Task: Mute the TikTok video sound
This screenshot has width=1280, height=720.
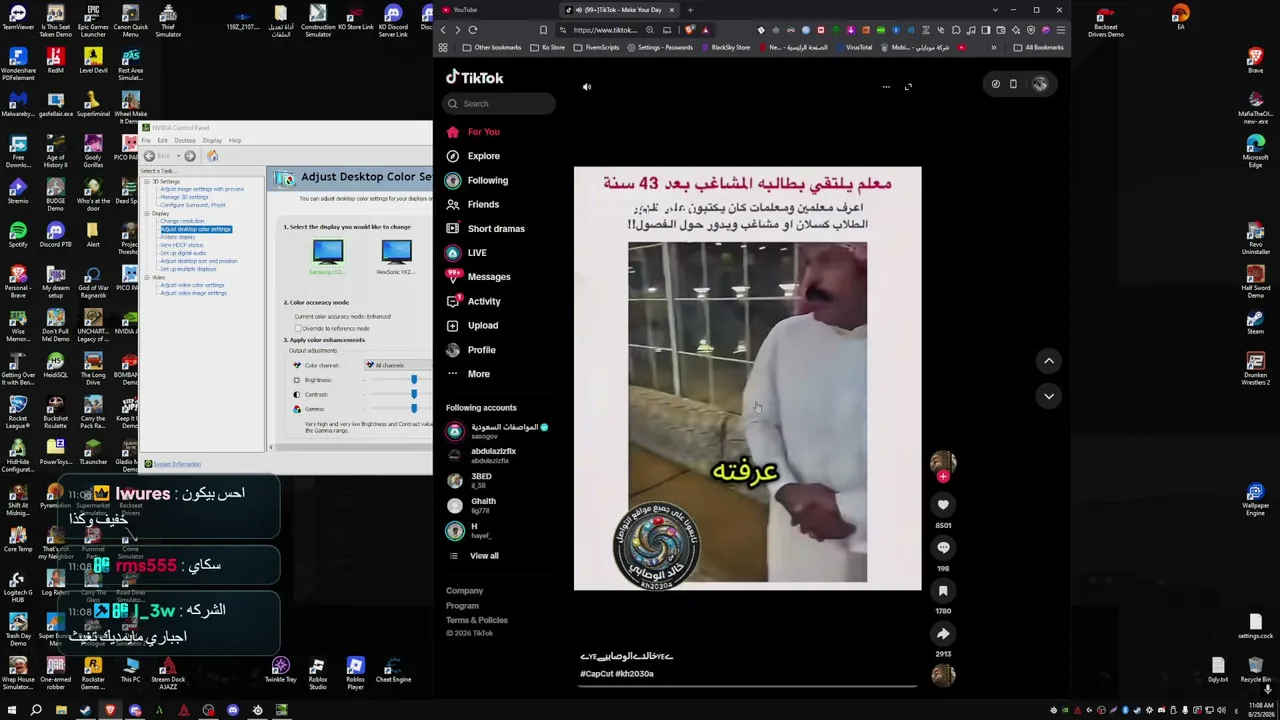Action: (x=587, y=87)
